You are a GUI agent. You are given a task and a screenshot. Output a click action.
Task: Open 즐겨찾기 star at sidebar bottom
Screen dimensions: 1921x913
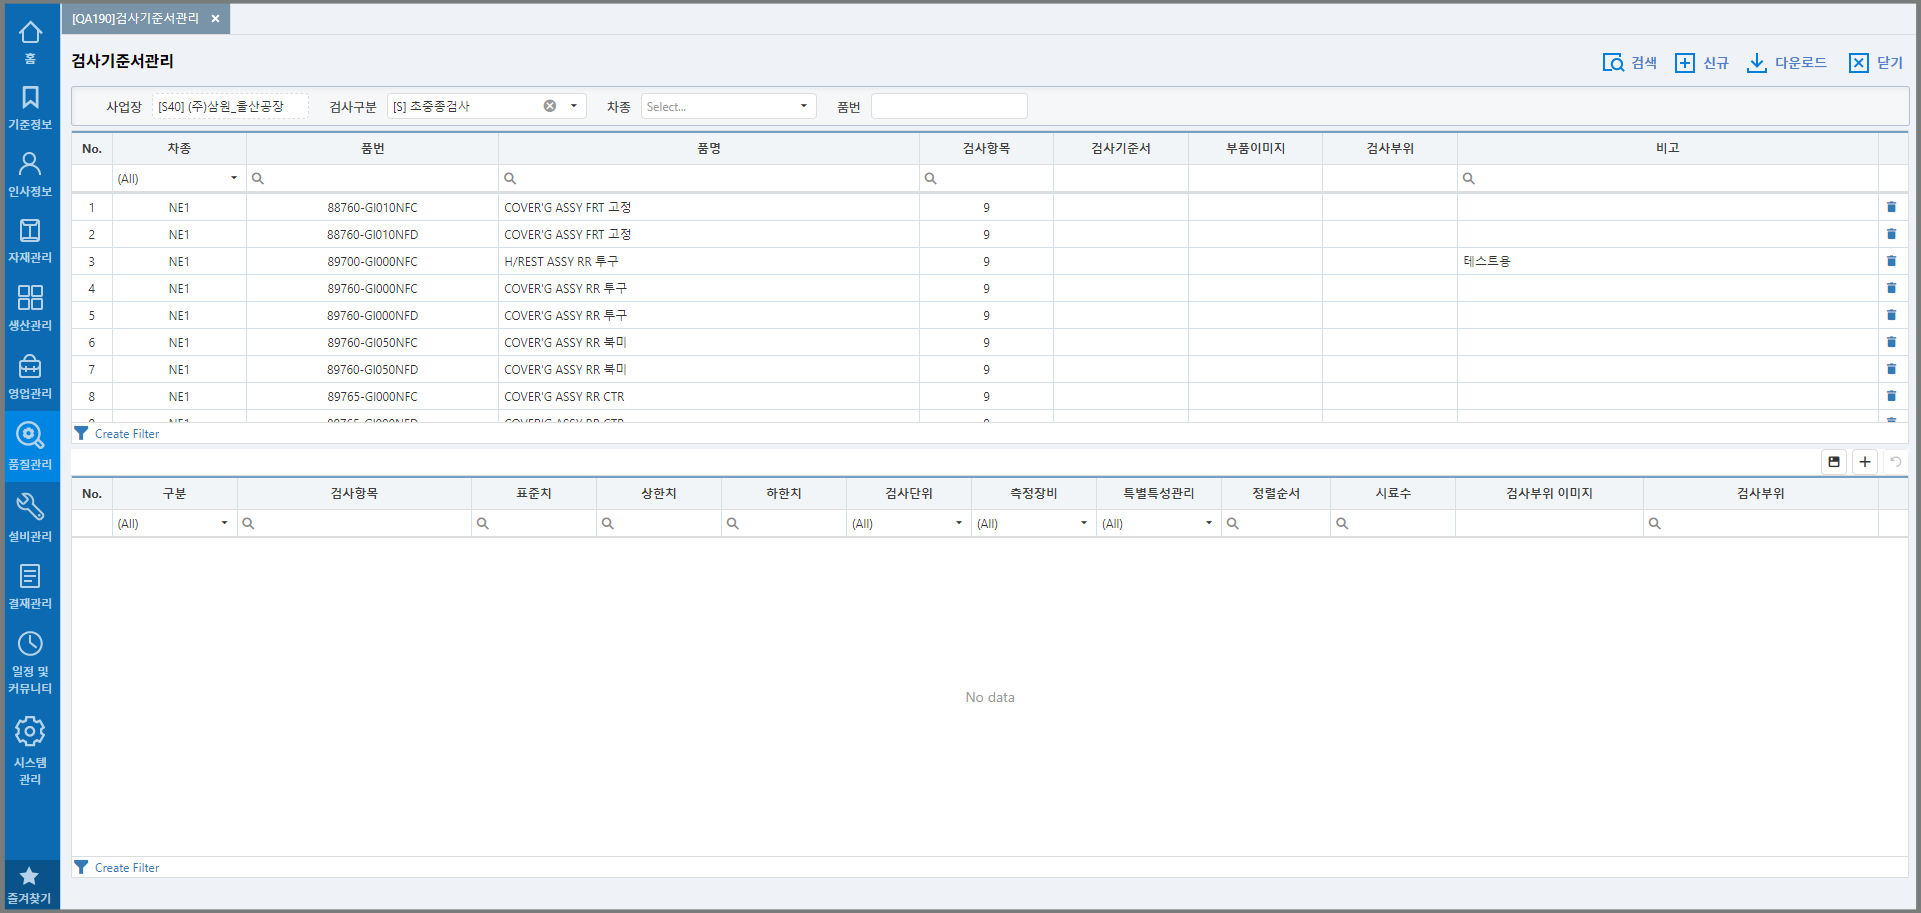click(x=30, y=885)
